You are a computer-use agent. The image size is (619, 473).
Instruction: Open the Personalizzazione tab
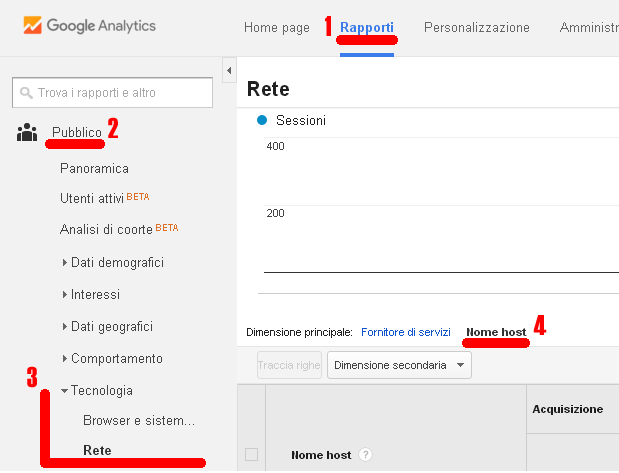(477, 28)
